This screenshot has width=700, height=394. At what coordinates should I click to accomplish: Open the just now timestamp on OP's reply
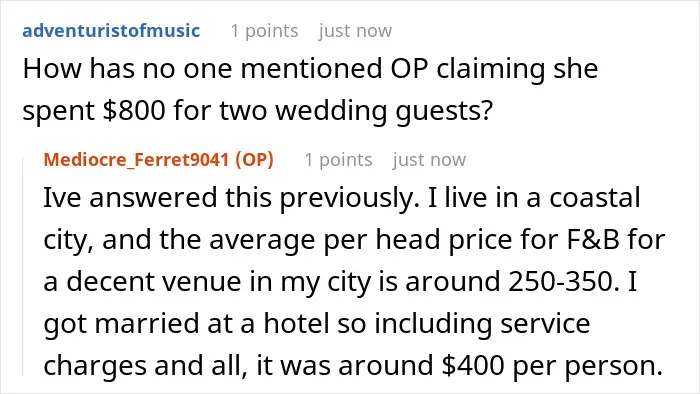(429, 160)
